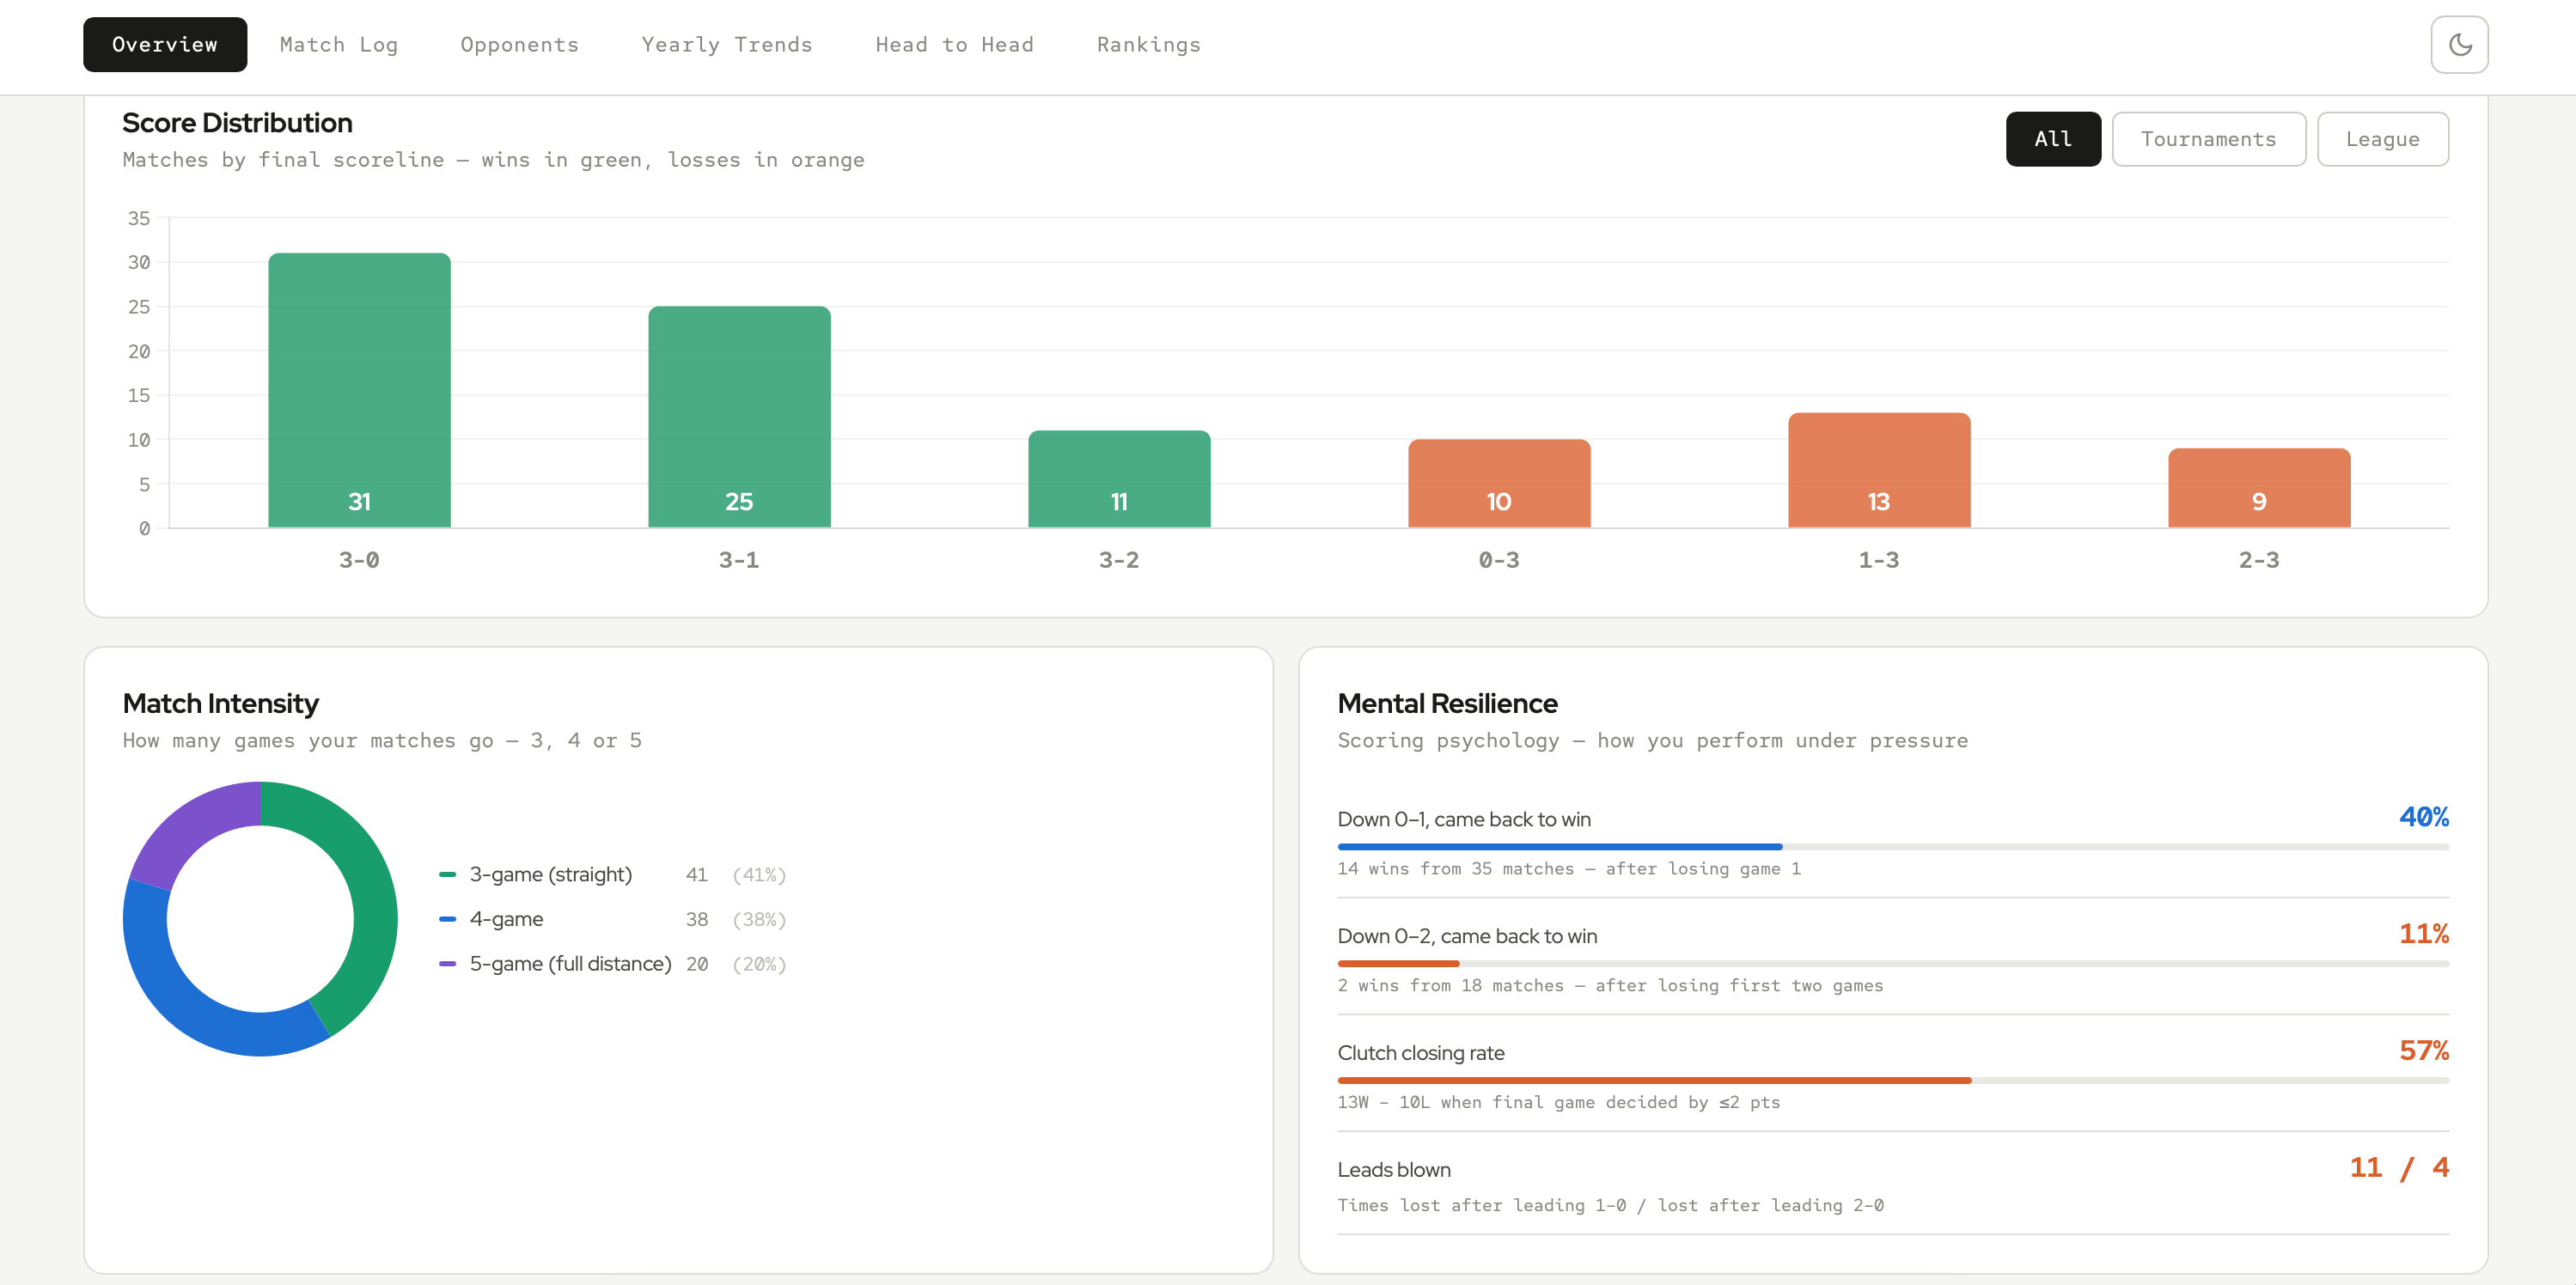Click the 0-3 orange bar showing 10
The height and width of the screenshot is (1285, 2576).
point(1499,483)
